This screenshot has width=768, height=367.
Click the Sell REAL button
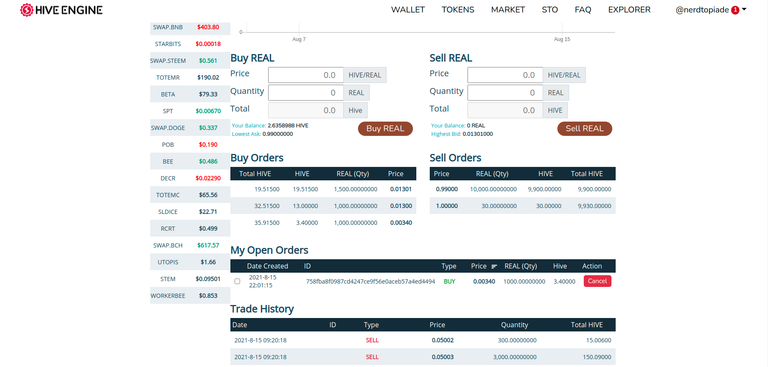tap(585, 129)
